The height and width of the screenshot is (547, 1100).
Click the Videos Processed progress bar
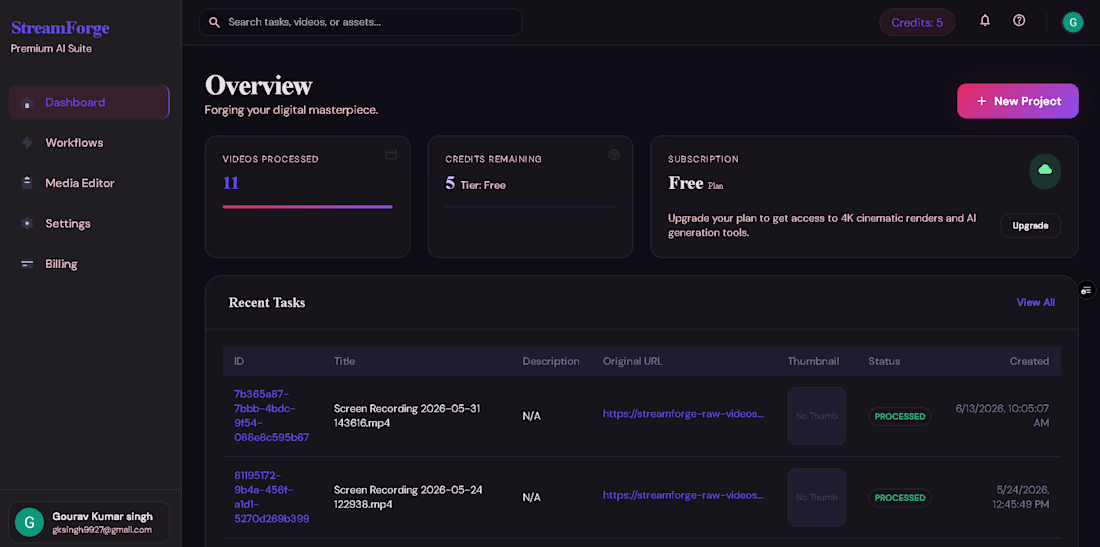coord(307,207)
